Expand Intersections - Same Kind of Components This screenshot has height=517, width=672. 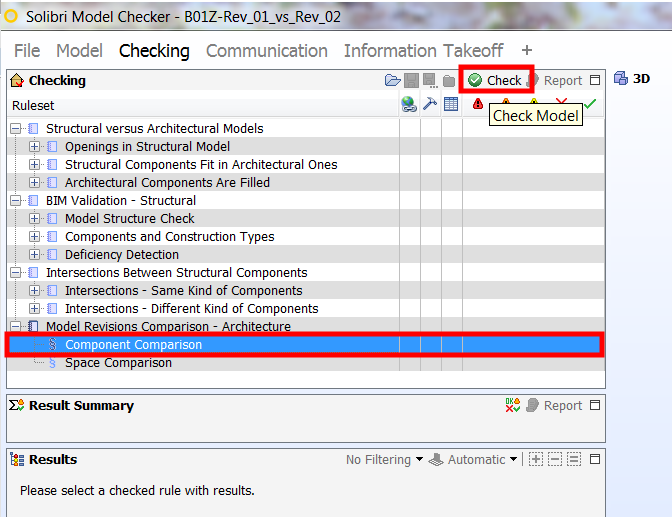35,290
